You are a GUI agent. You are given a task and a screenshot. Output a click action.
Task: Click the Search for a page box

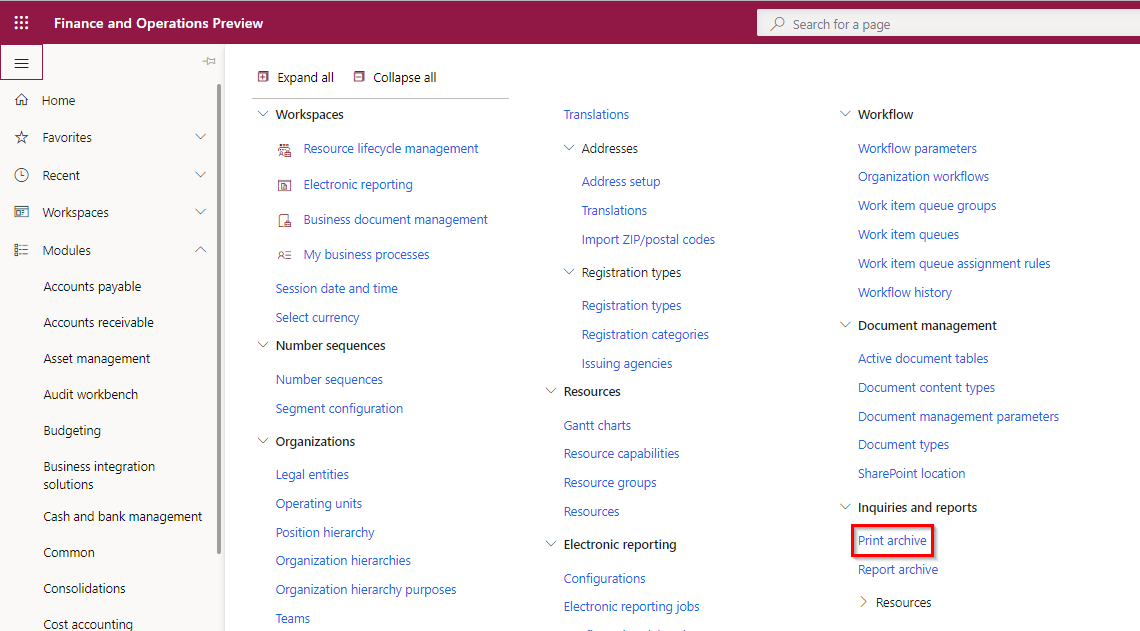tap(950, 24)
